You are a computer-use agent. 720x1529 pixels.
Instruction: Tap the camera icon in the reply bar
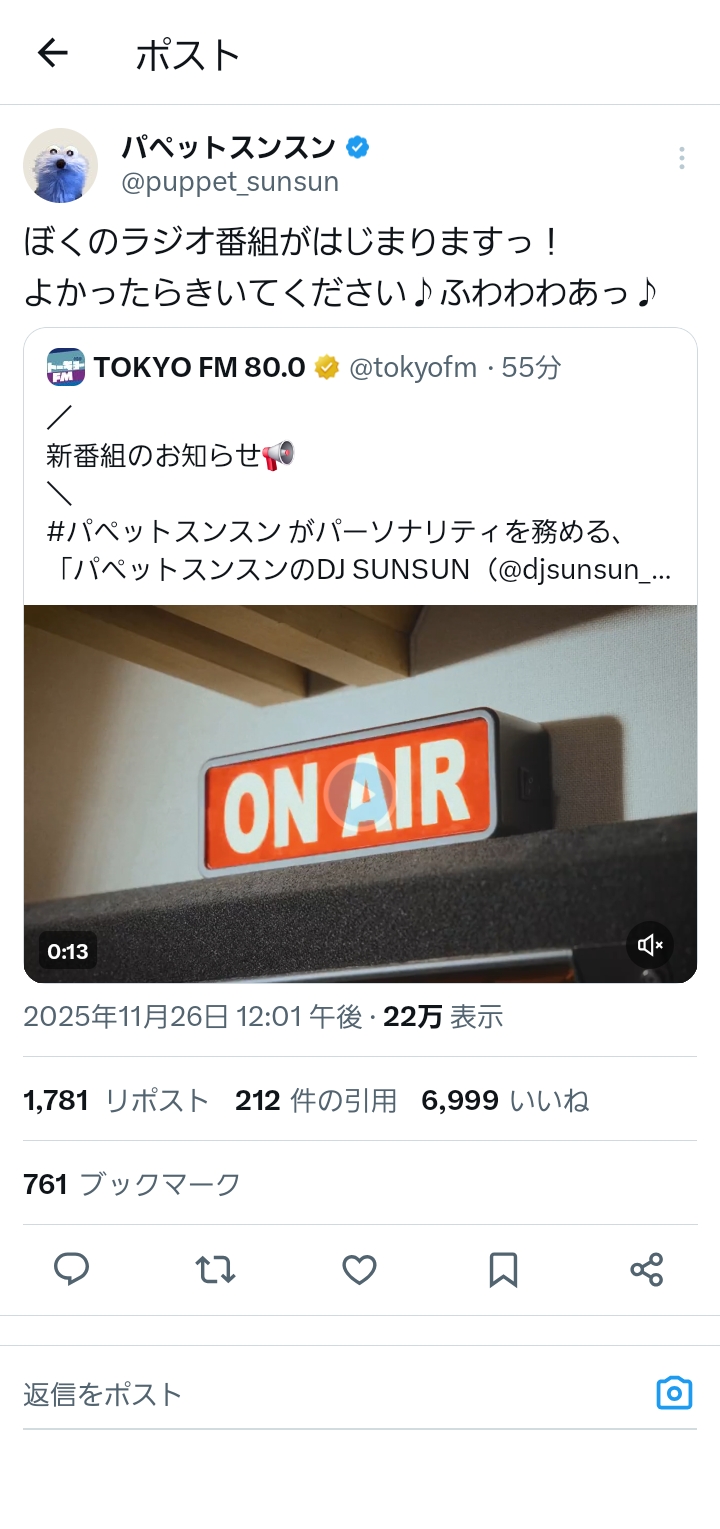(674, 1393)
